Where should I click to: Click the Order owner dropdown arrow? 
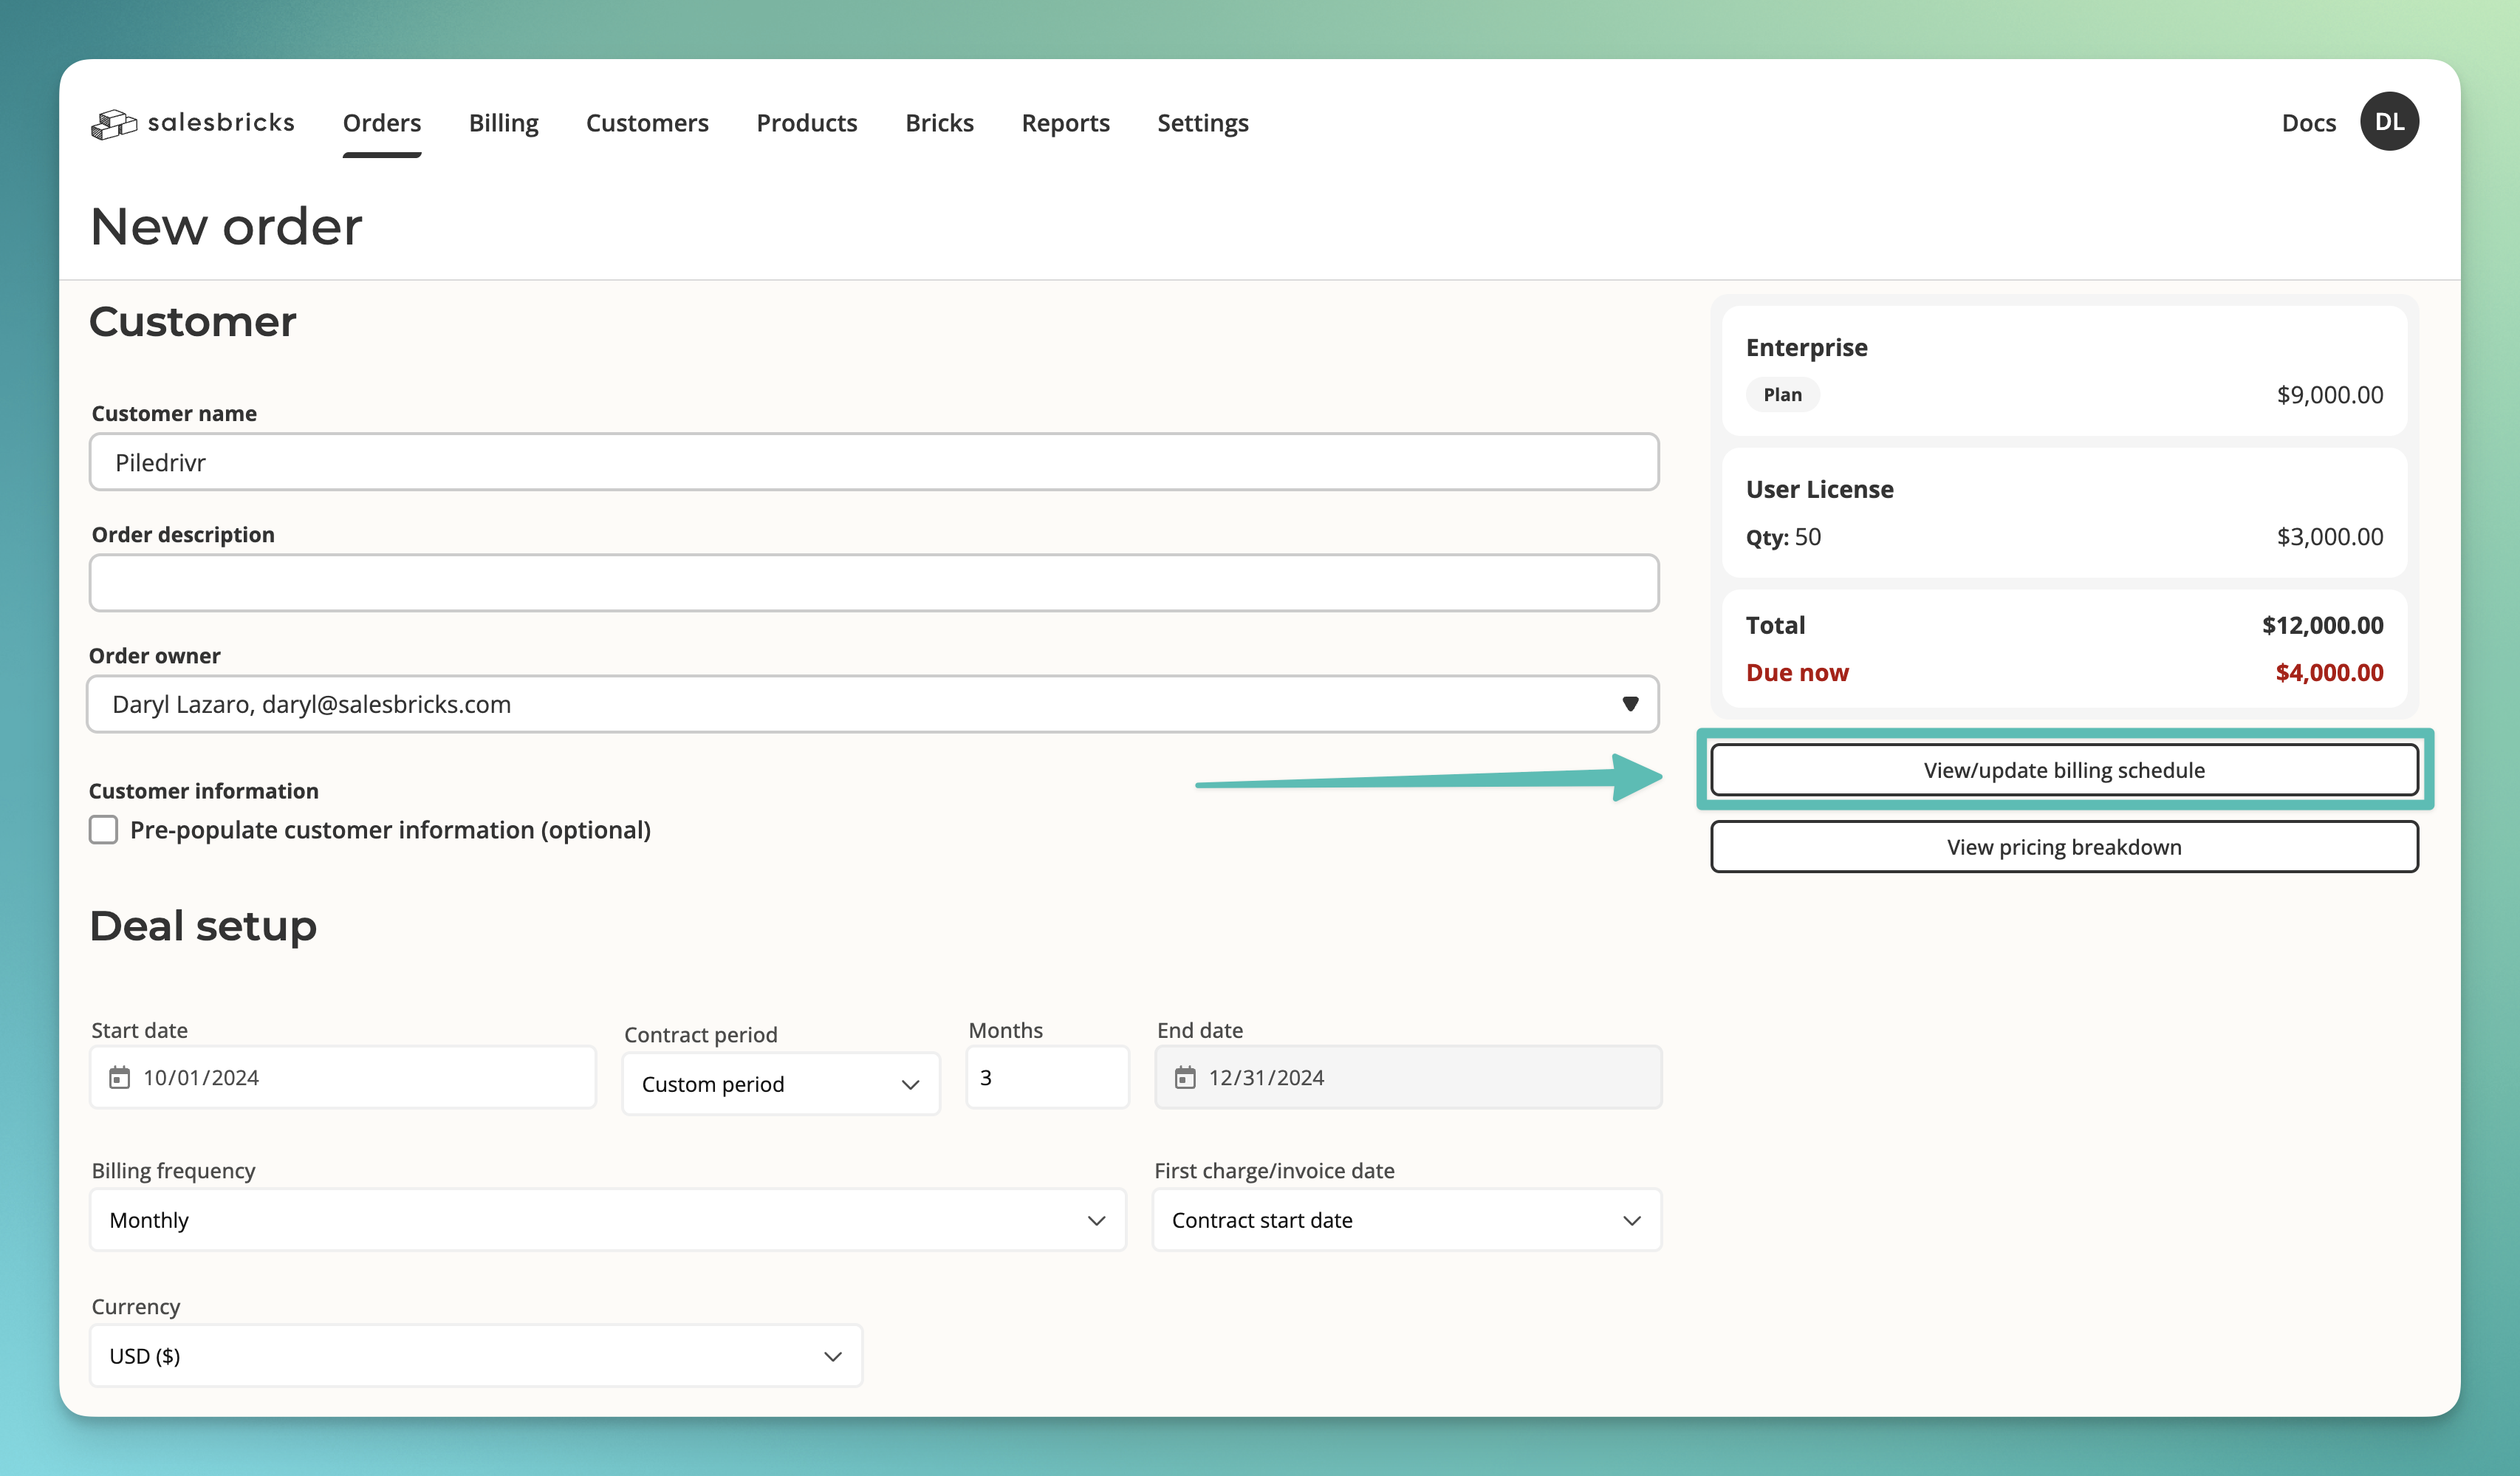(1629, 704)
